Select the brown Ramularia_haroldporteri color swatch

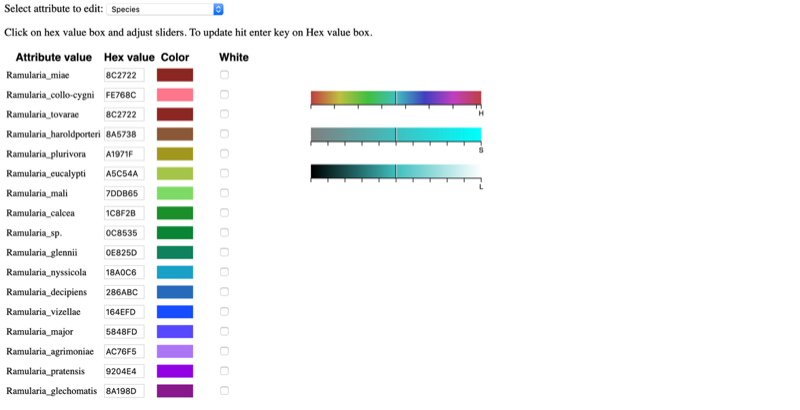pyautogui.click(x=175, y=134)
